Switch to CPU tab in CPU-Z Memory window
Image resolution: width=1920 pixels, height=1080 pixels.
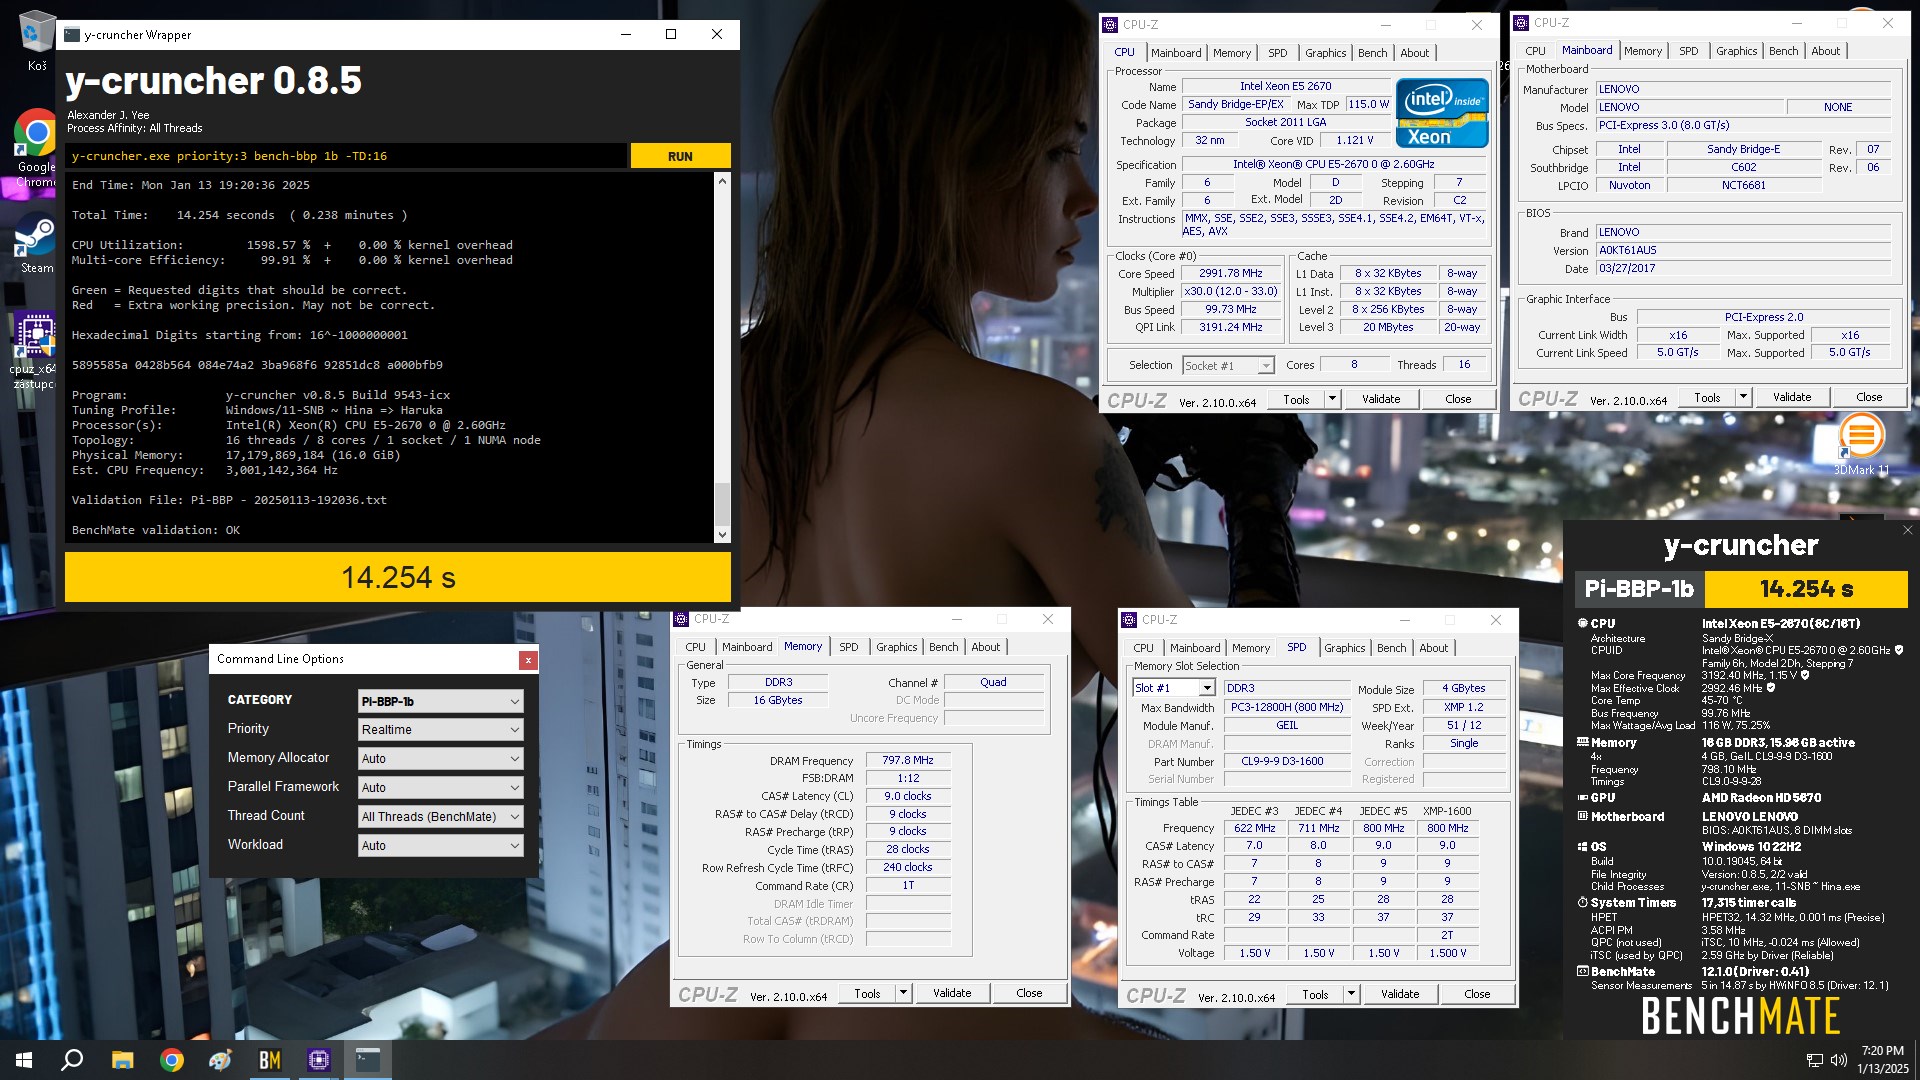coord(695,647)
